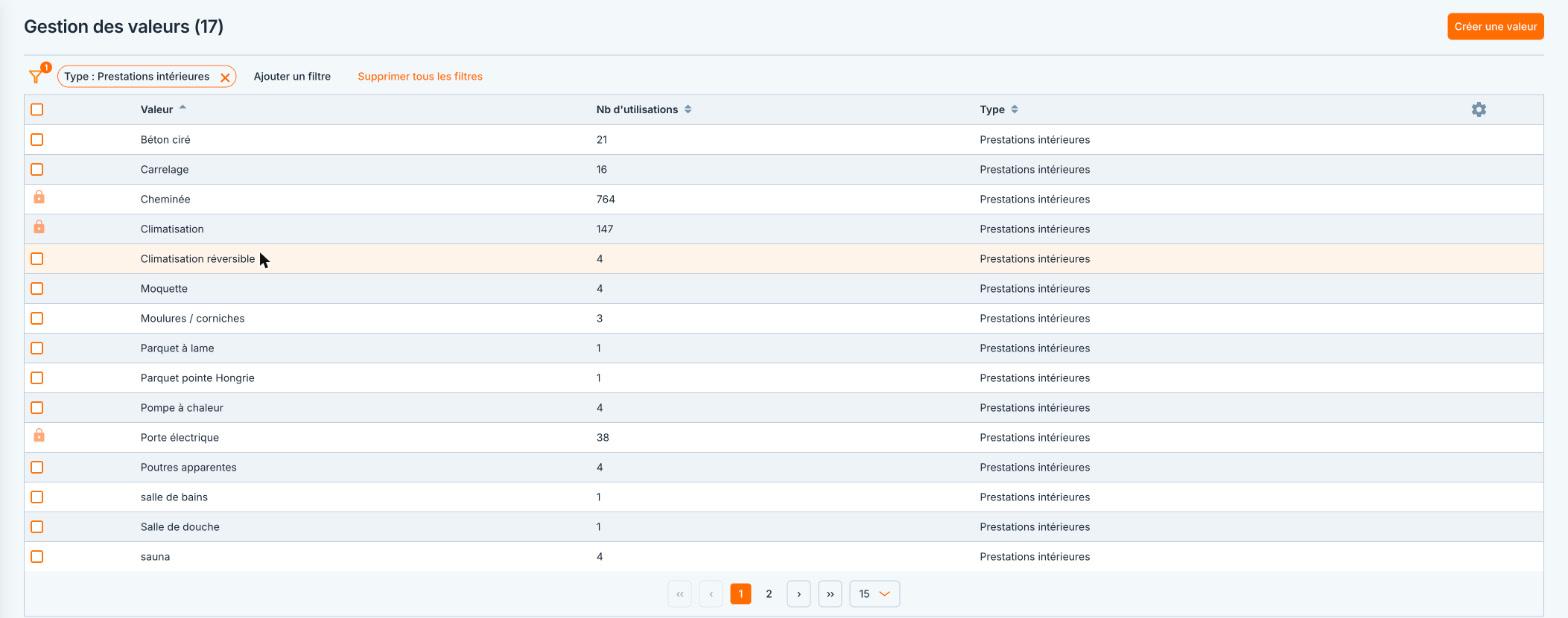Go to the previous page
The width and height of the screenshot is (1568, 618).
711,594
